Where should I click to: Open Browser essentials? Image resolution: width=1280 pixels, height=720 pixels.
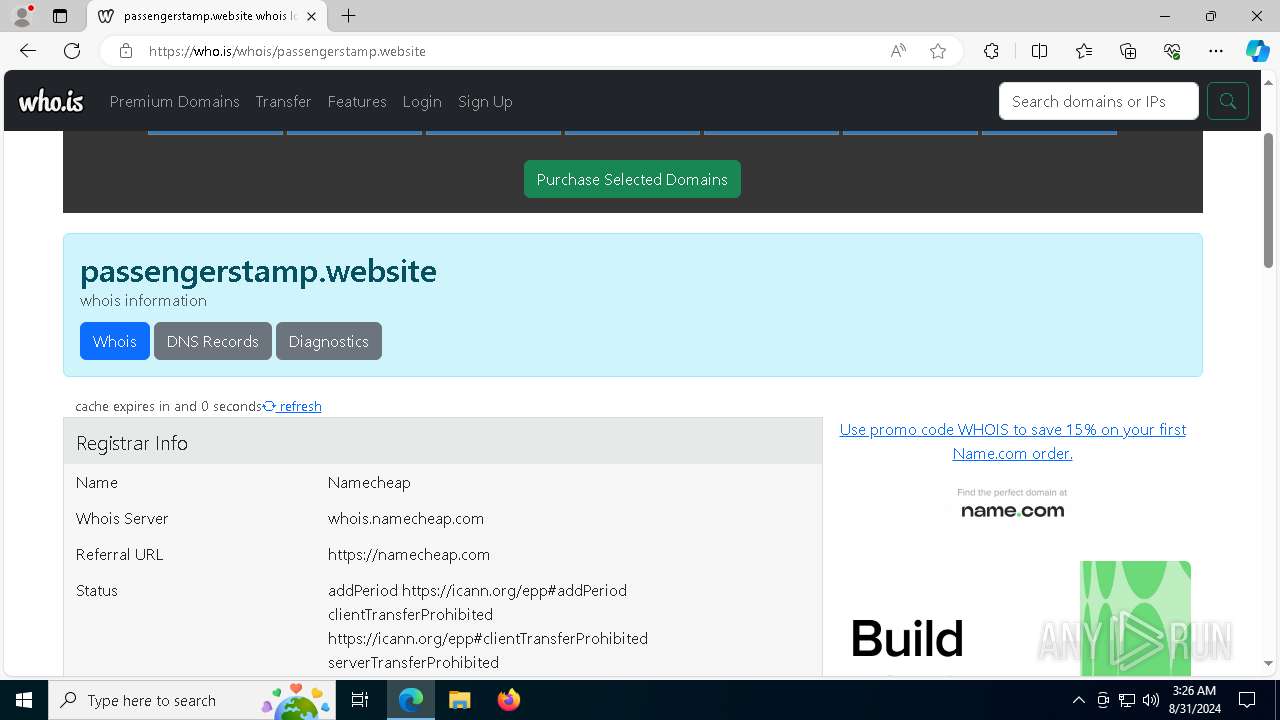click(x=1172, y=51)
